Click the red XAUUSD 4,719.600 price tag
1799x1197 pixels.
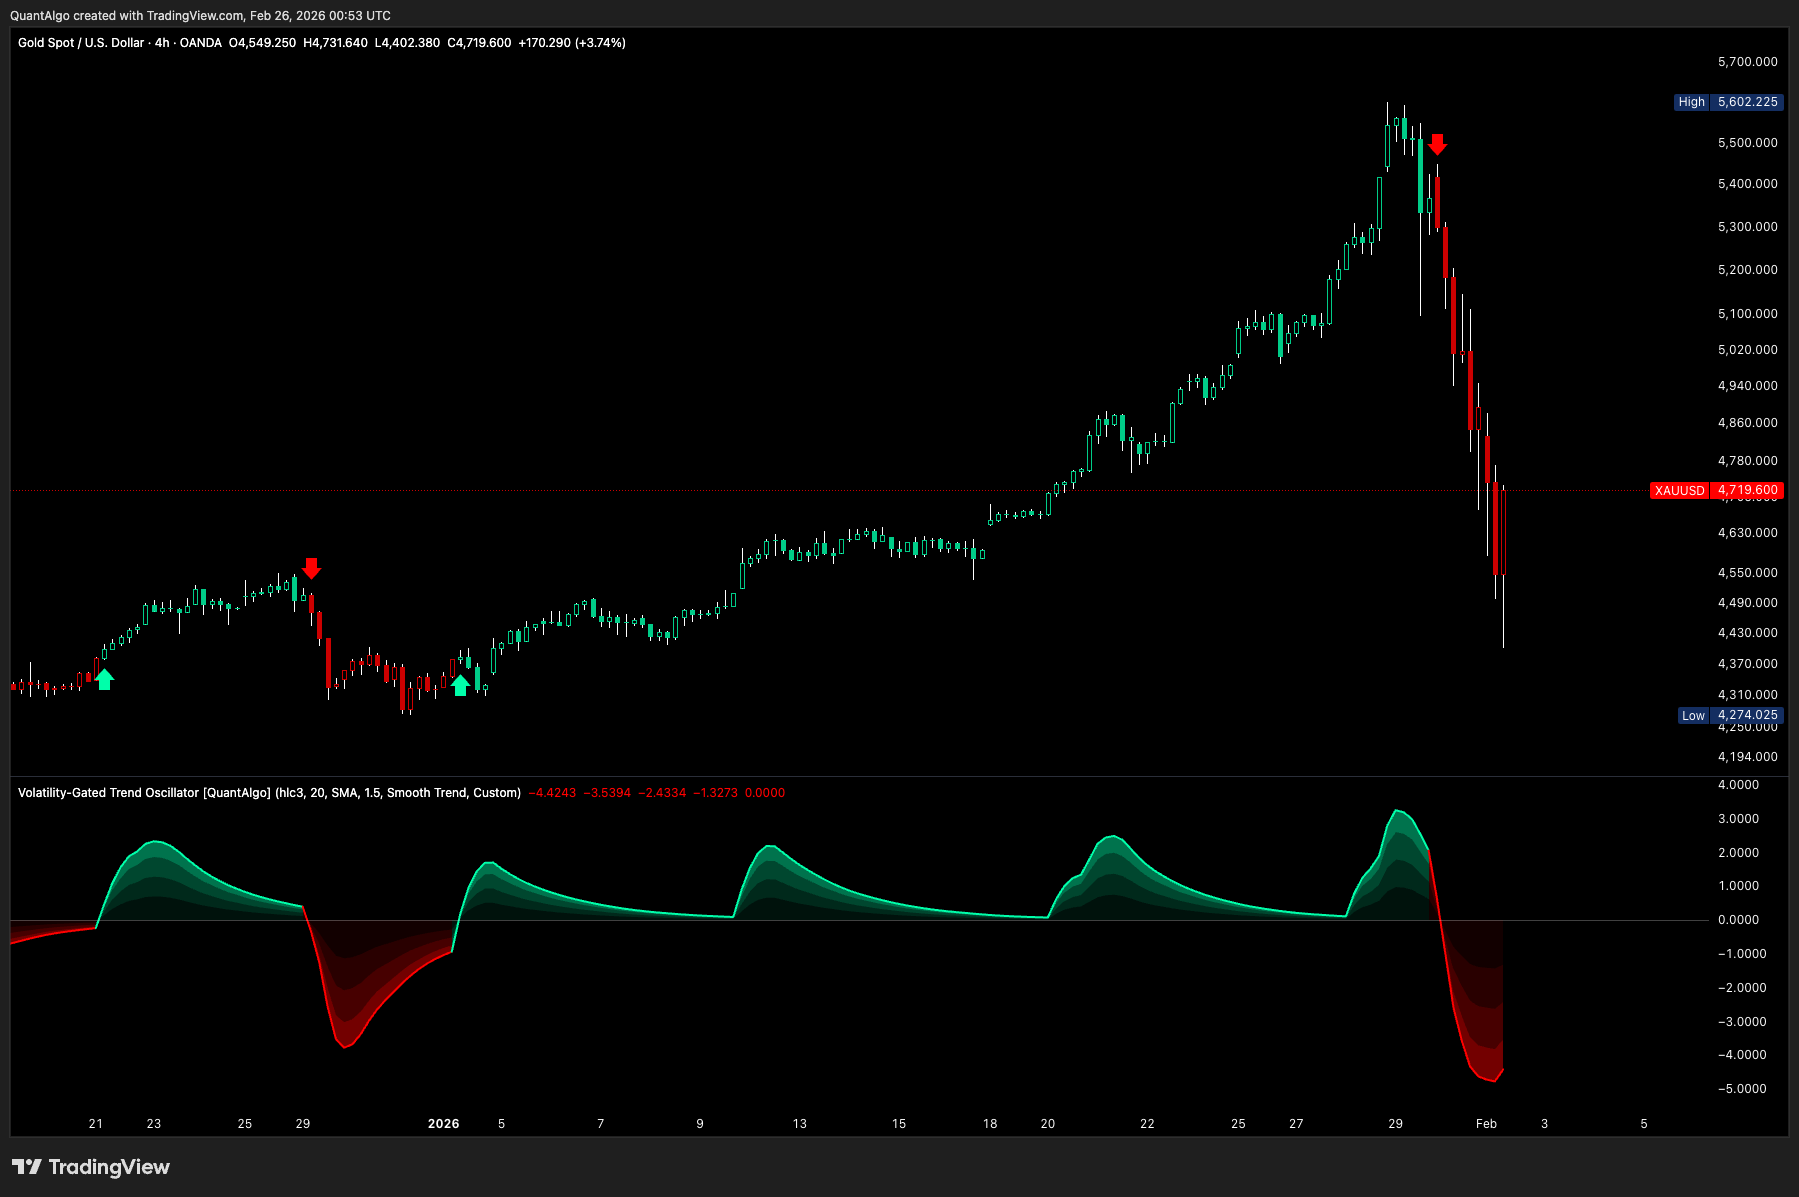pyautogui.click(x=1717, y=490)
